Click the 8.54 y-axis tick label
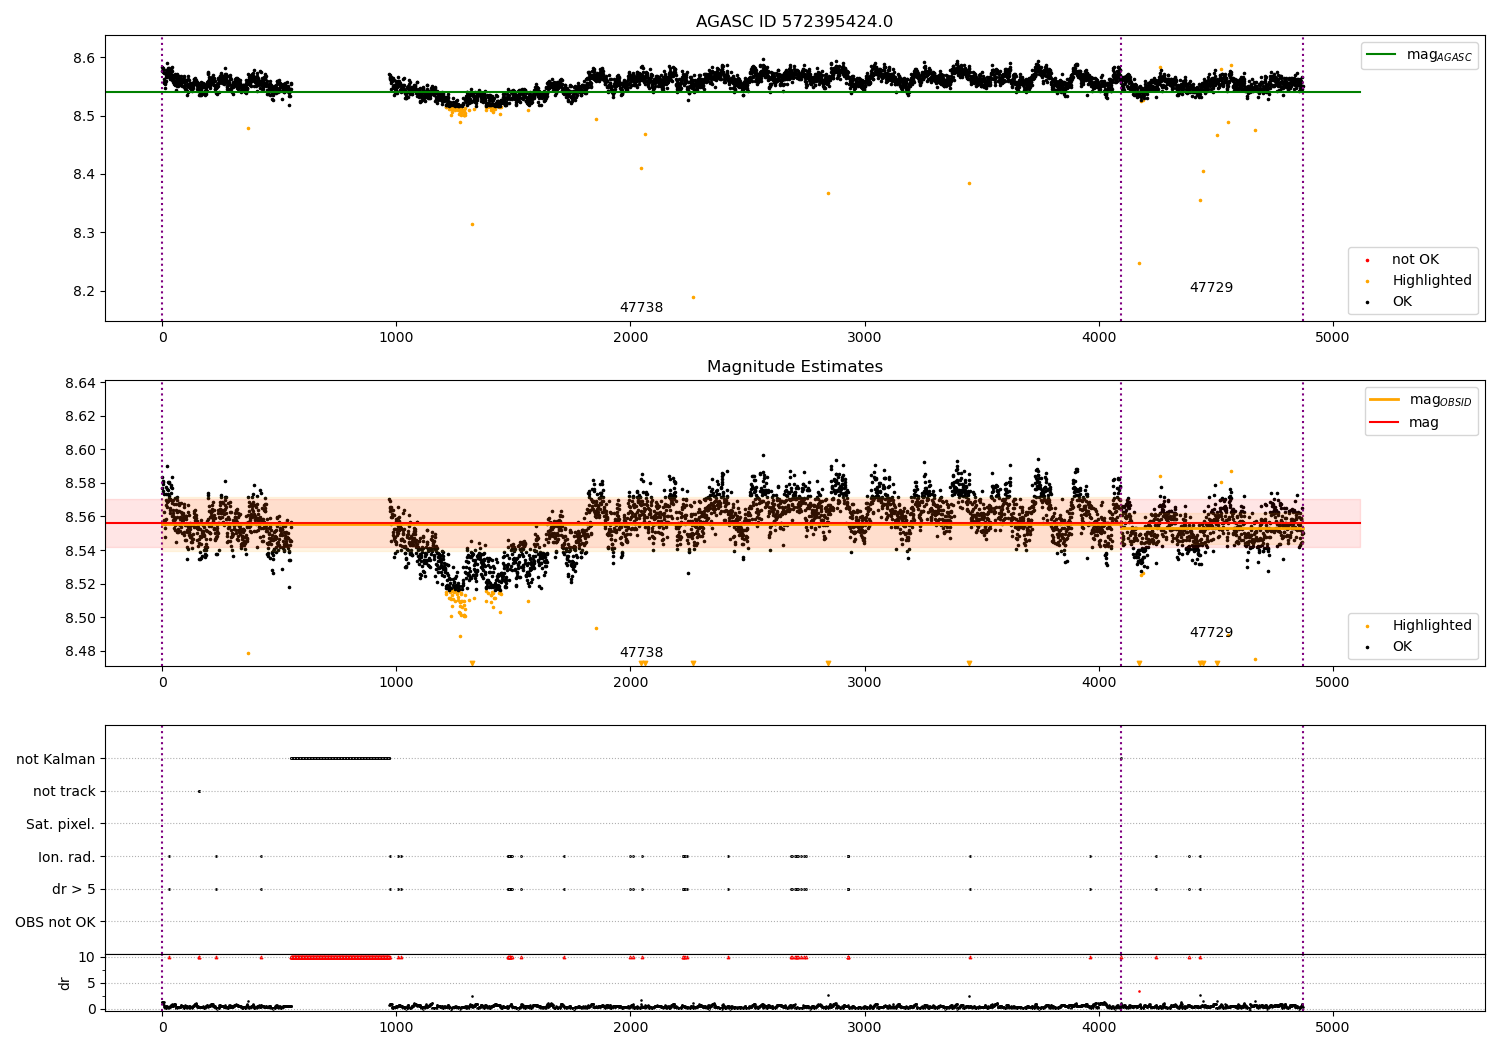1500x1050 pixels. [80, 551]
